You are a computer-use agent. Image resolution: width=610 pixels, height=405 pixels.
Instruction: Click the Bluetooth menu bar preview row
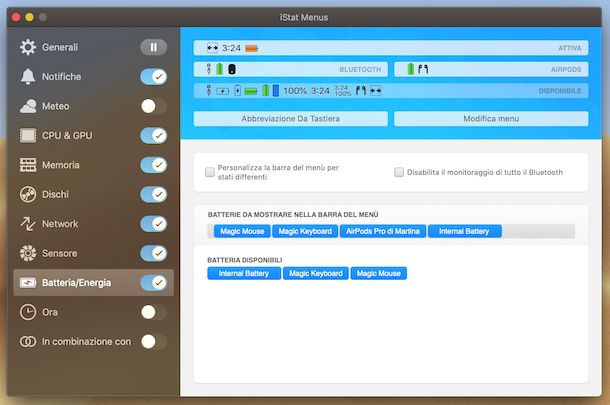291,69
